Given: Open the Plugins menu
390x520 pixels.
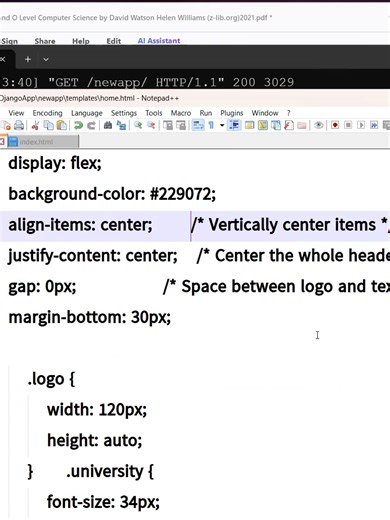Looking at the screenshot, I should click(232, 113).
